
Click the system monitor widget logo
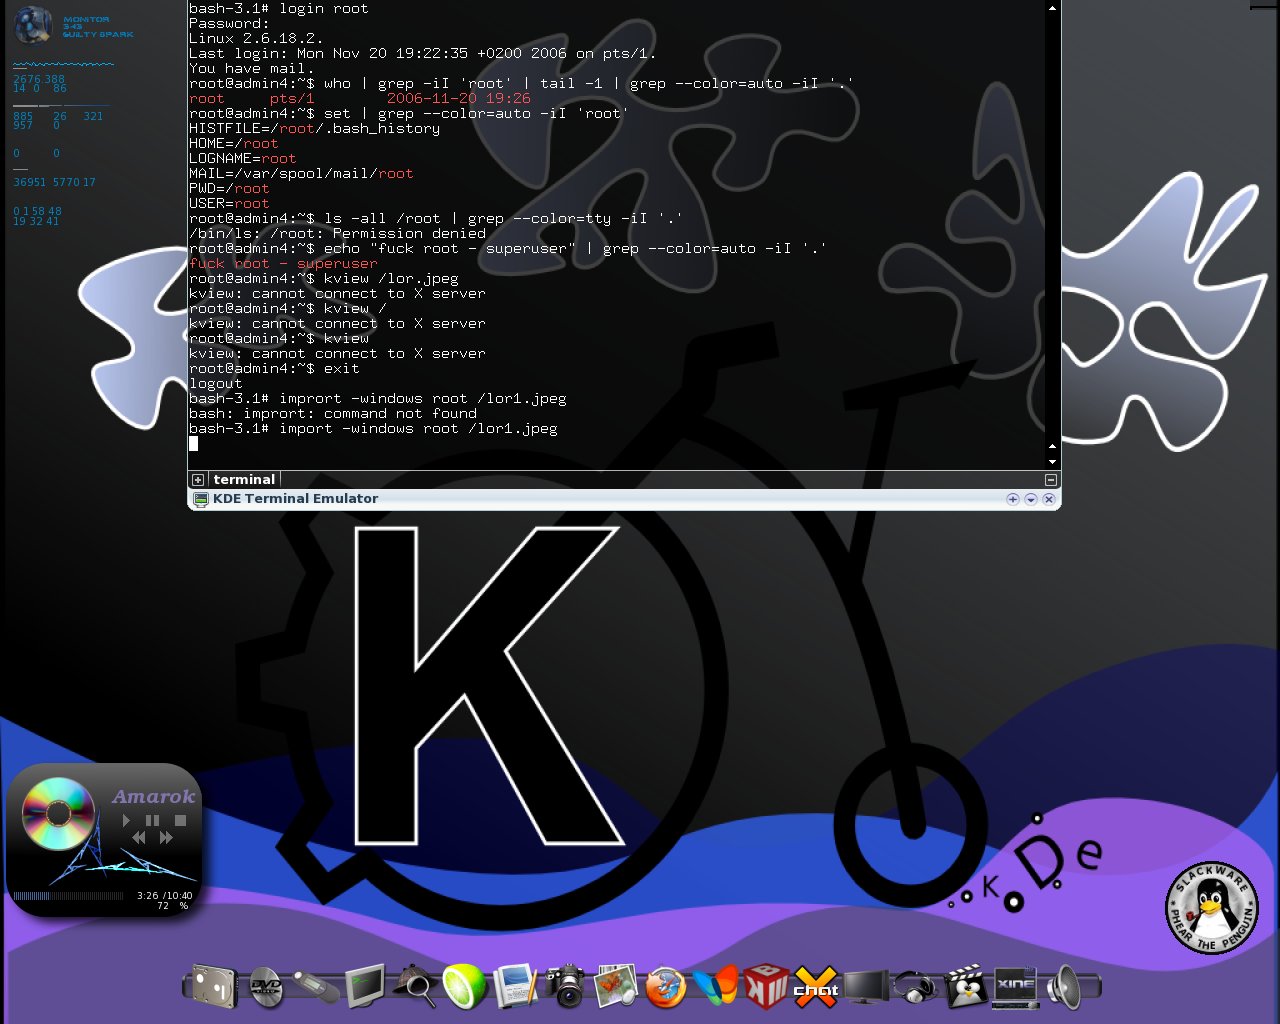pyautogui.click(x=33, y=26)
